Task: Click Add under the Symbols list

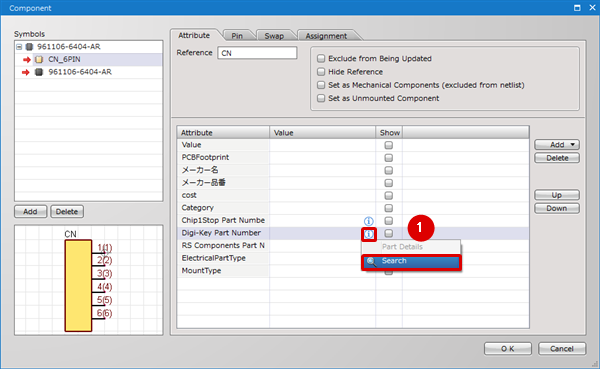Action: [x=30, y=212]
